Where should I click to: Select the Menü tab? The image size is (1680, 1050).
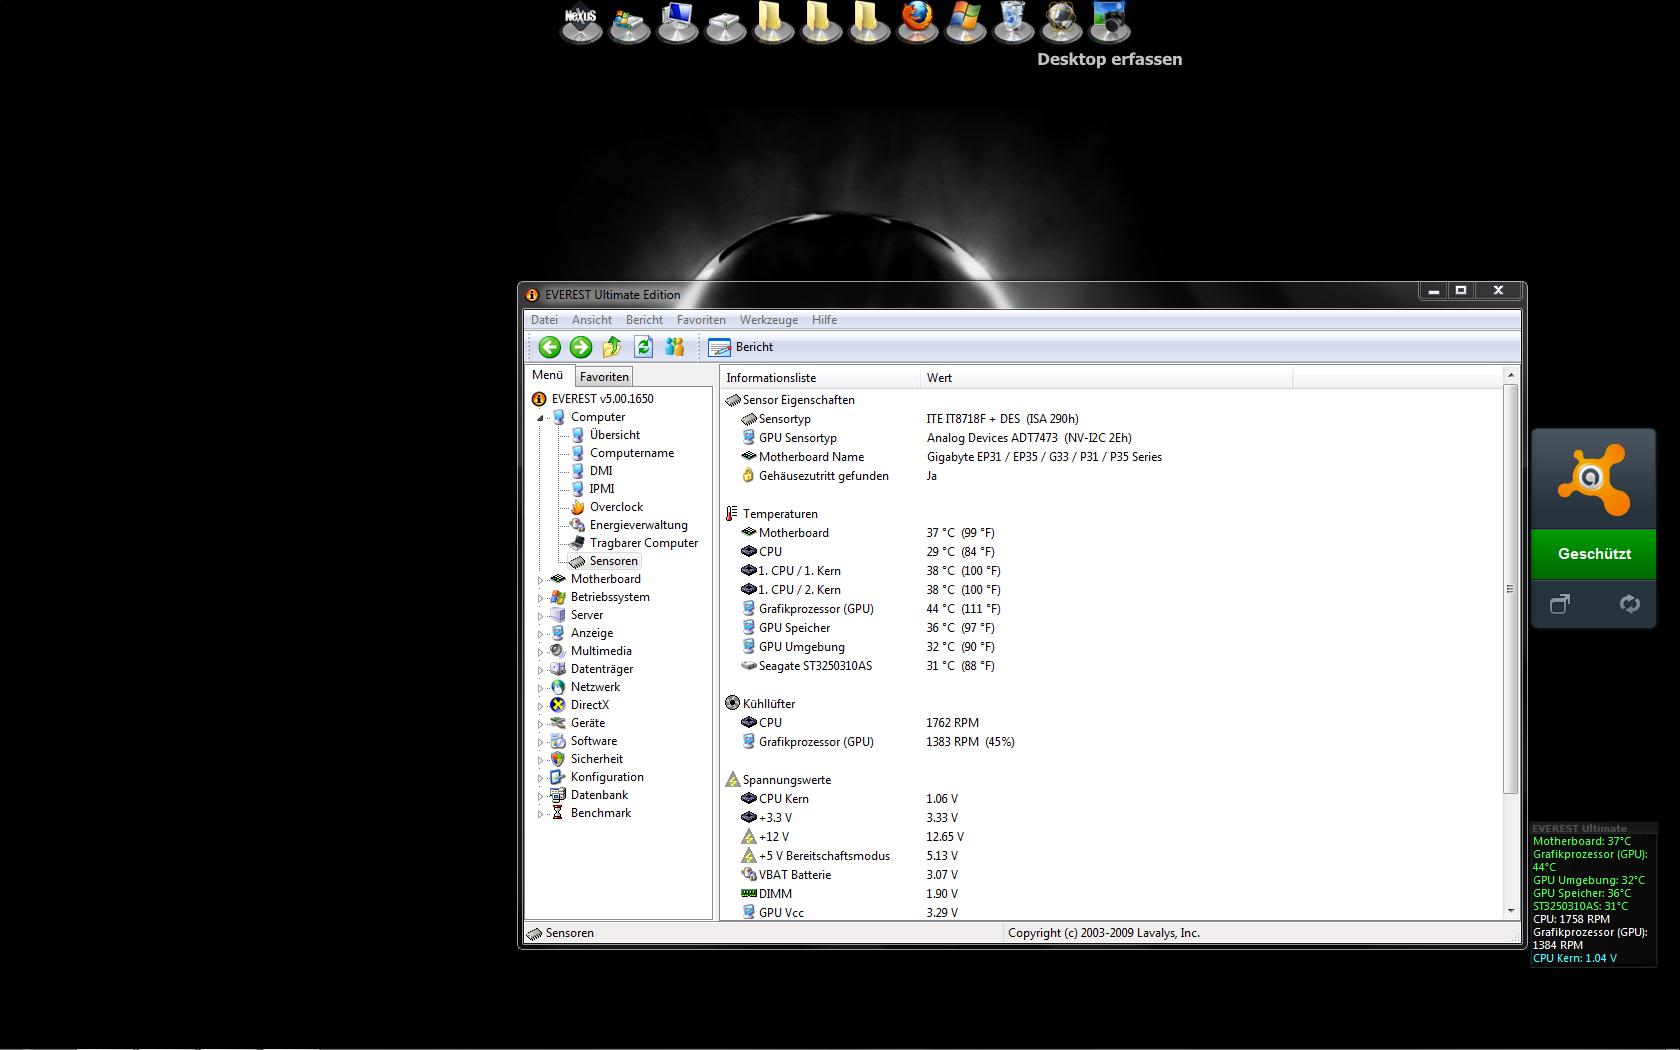(x=547, y=375)
